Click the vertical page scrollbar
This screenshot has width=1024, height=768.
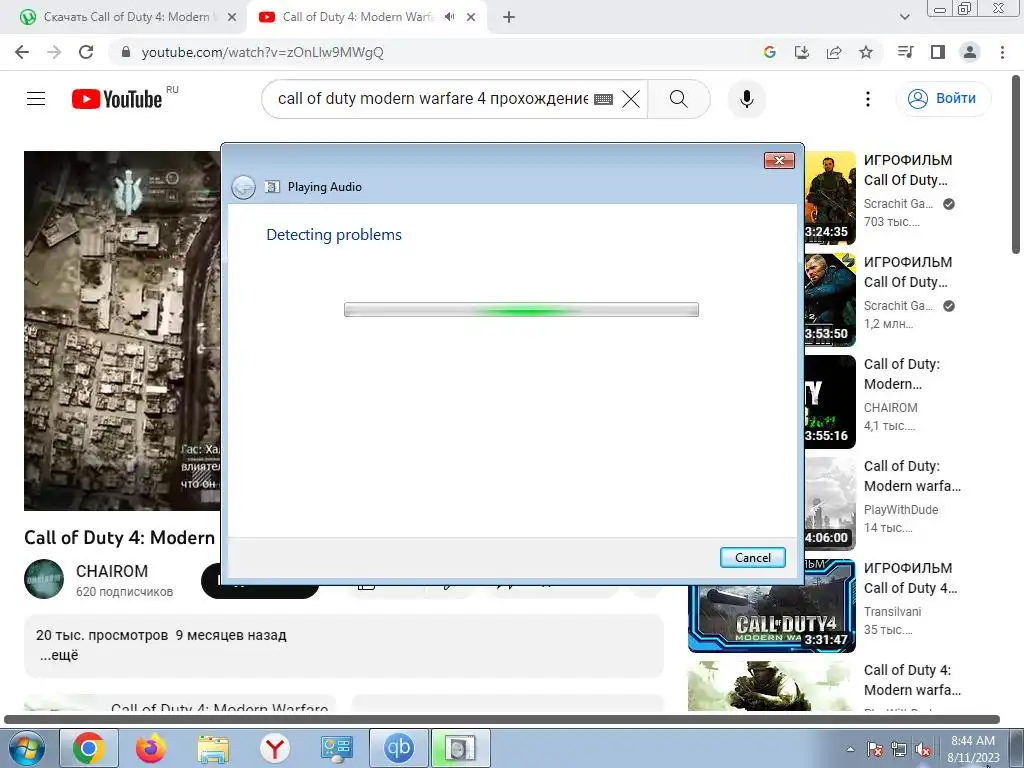(x=1016, y=164)
